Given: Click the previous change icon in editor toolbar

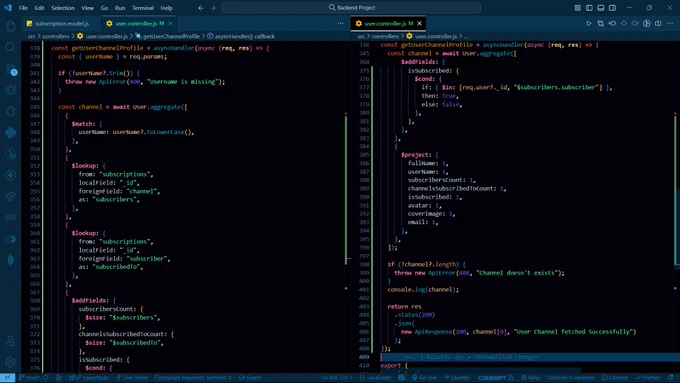Looking at the screenshot, I should 612,23.
